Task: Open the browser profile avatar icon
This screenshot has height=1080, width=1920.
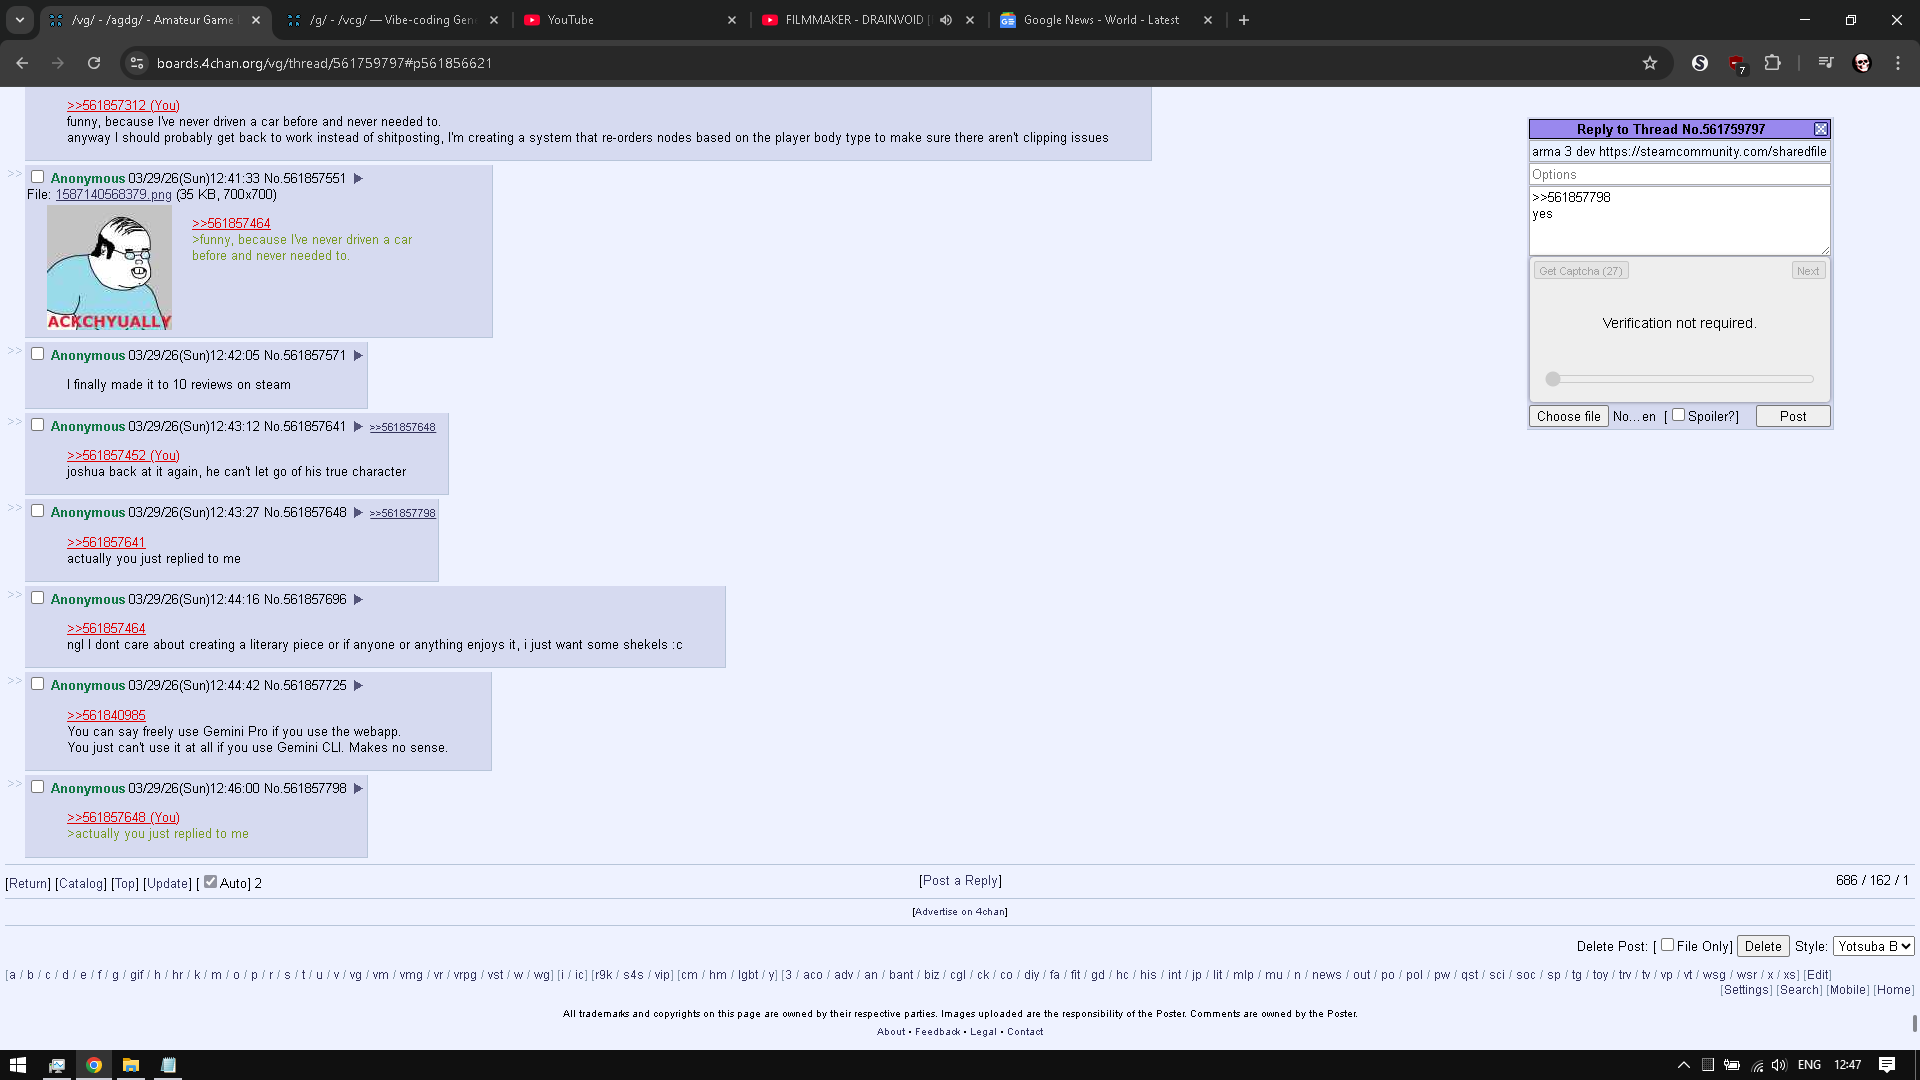Action: [x=1861, y=63]
